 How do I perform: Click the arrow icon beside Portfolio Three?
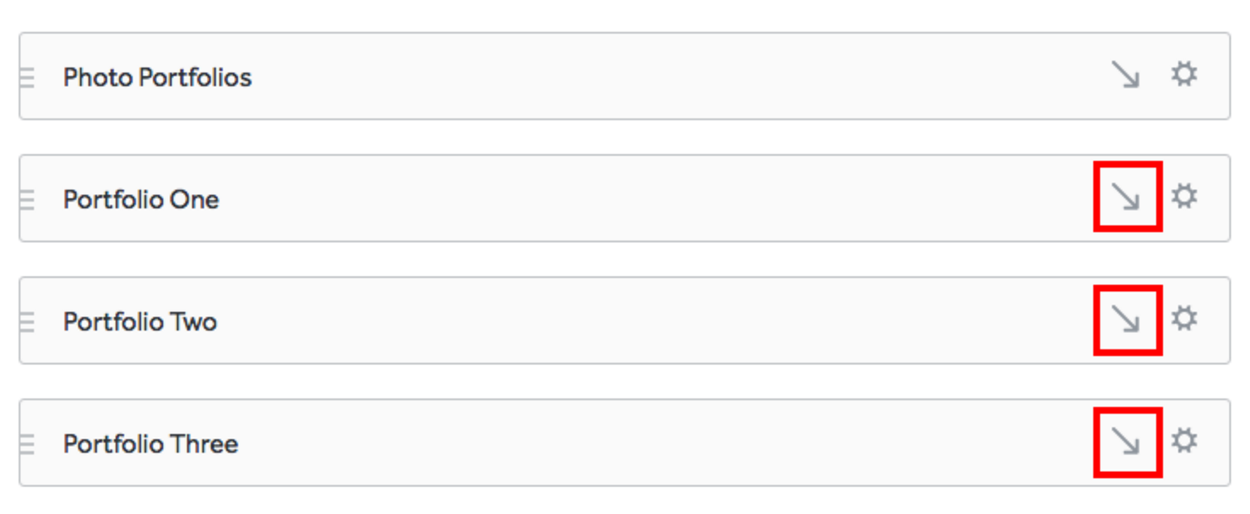(1127, 441)
